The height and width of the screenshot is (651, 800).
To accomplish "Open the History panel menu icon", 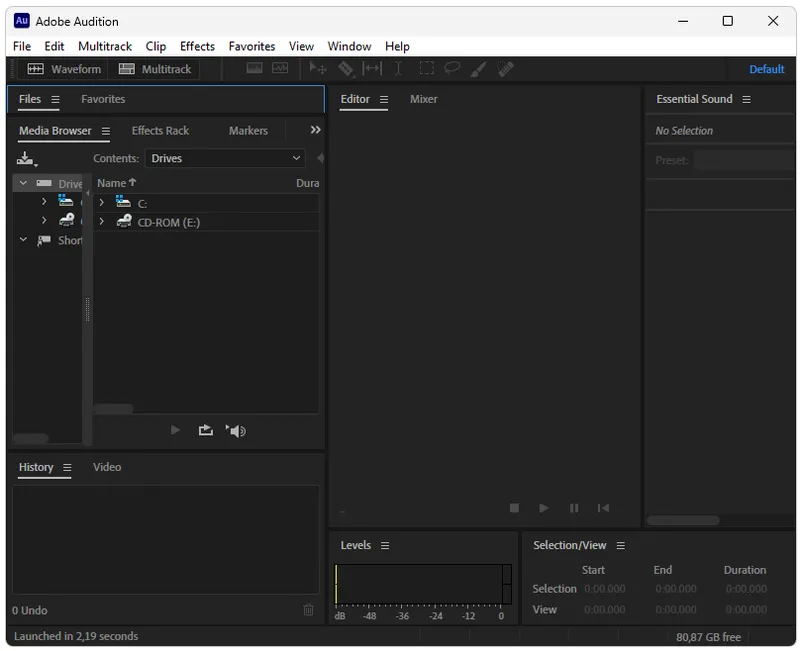I will click(67, 468).
